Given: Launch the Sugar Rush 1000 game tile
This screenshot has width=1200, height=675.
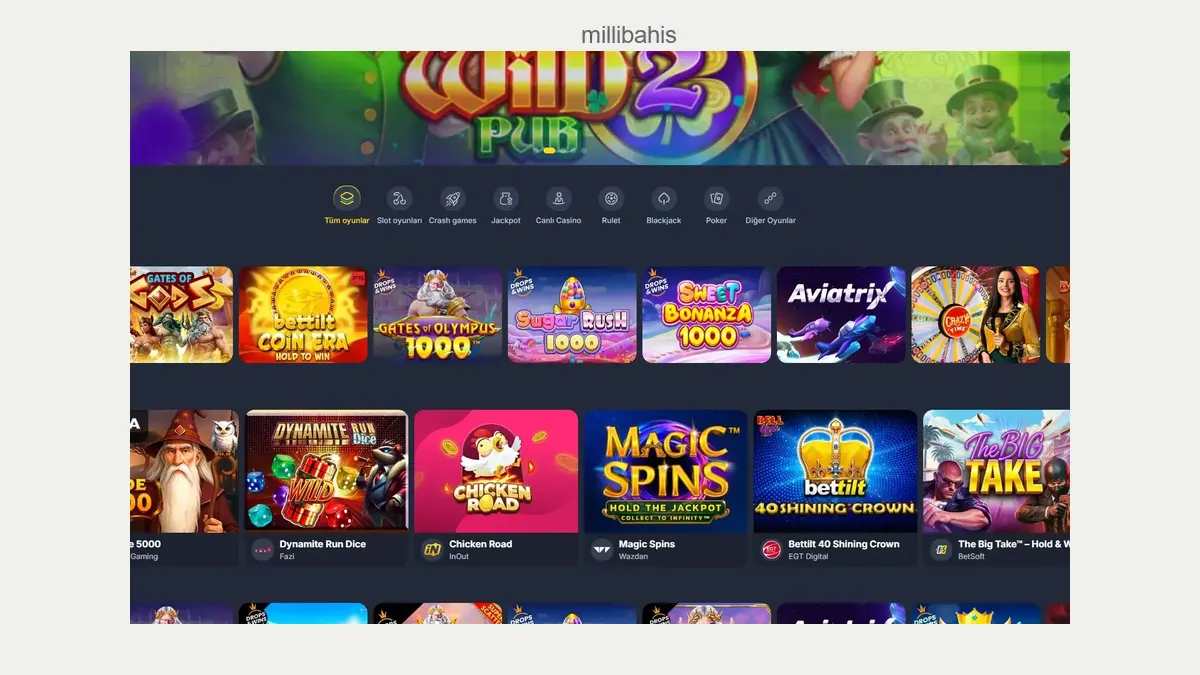Looking at the screenshot, I should point(572,314).
